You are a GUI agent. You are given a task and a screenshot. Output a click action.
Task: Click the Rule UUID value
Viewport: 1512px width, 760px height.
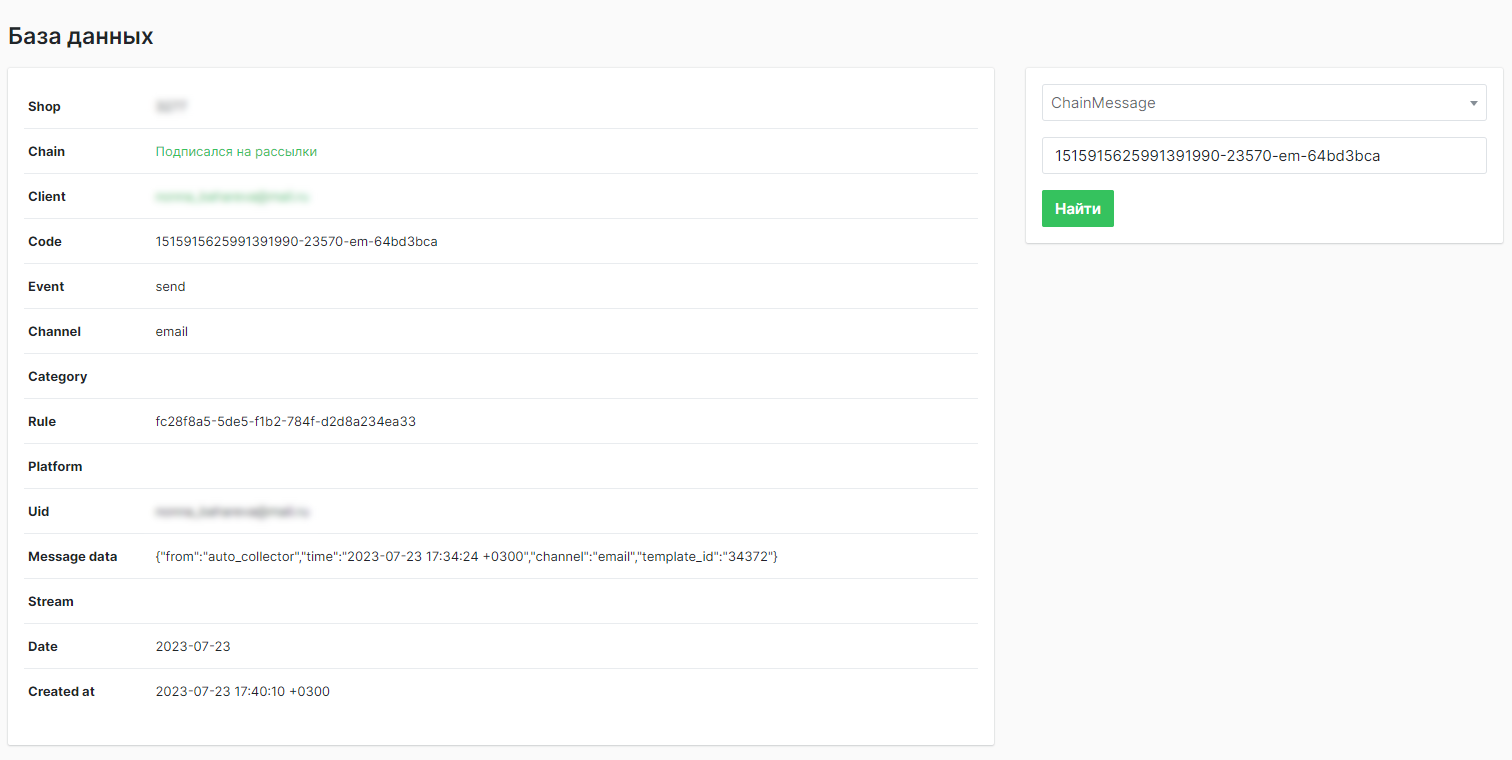(x=285, y=422)
